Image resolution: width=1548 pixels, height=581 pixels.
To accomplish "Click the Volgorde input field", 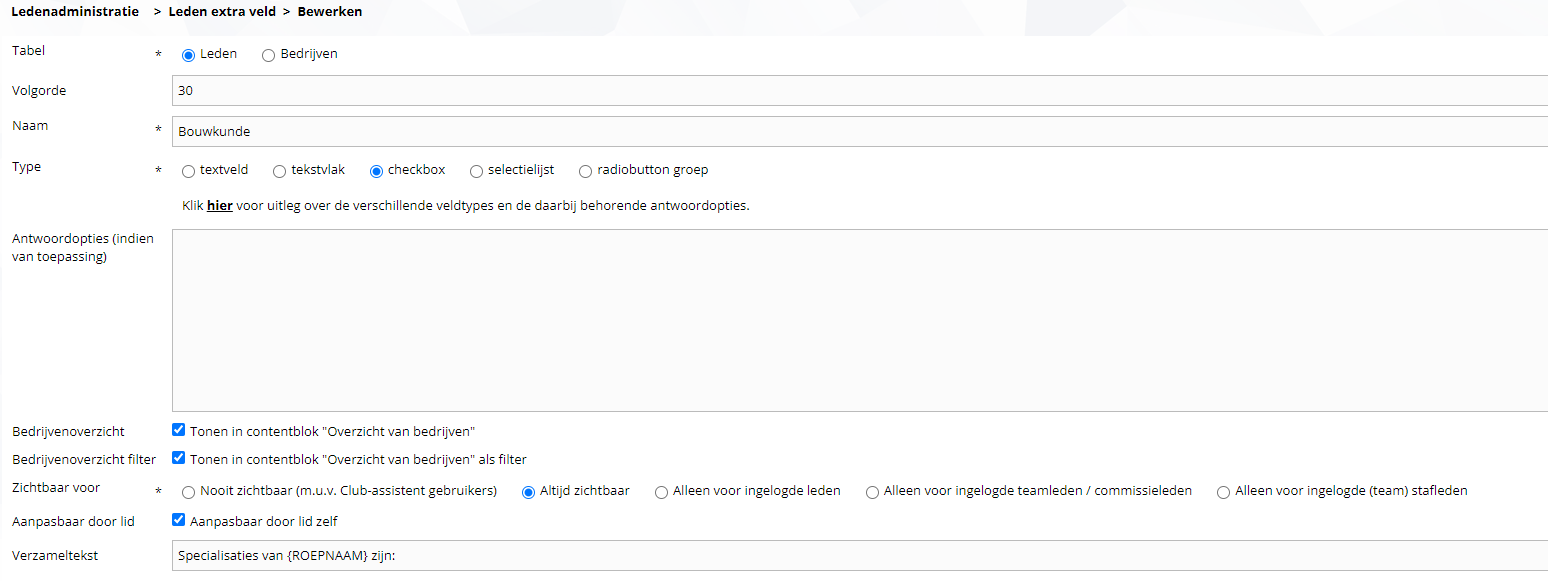I will 860,90.
